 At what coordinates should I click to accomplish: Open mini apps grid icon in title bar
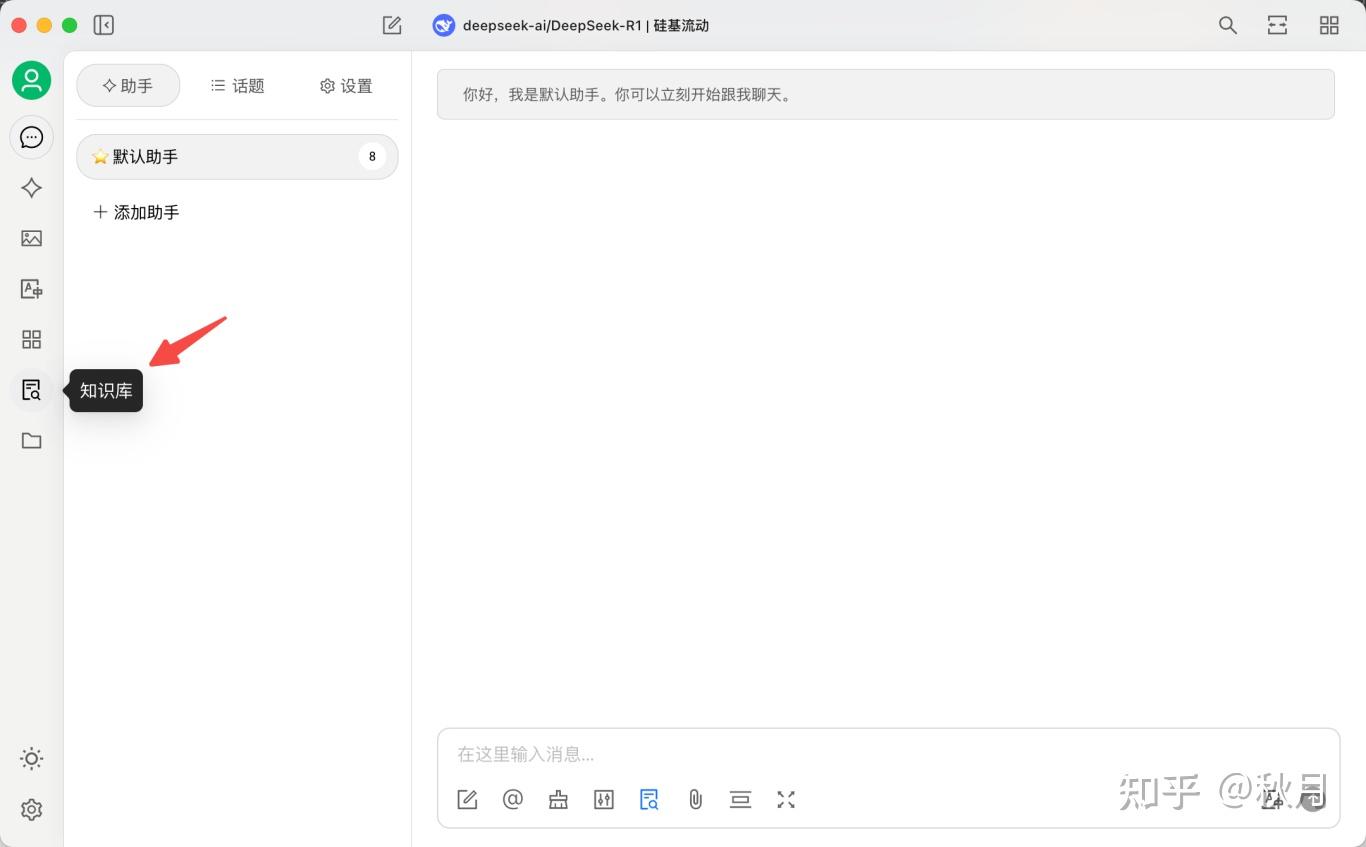[x=1329, y=26]
